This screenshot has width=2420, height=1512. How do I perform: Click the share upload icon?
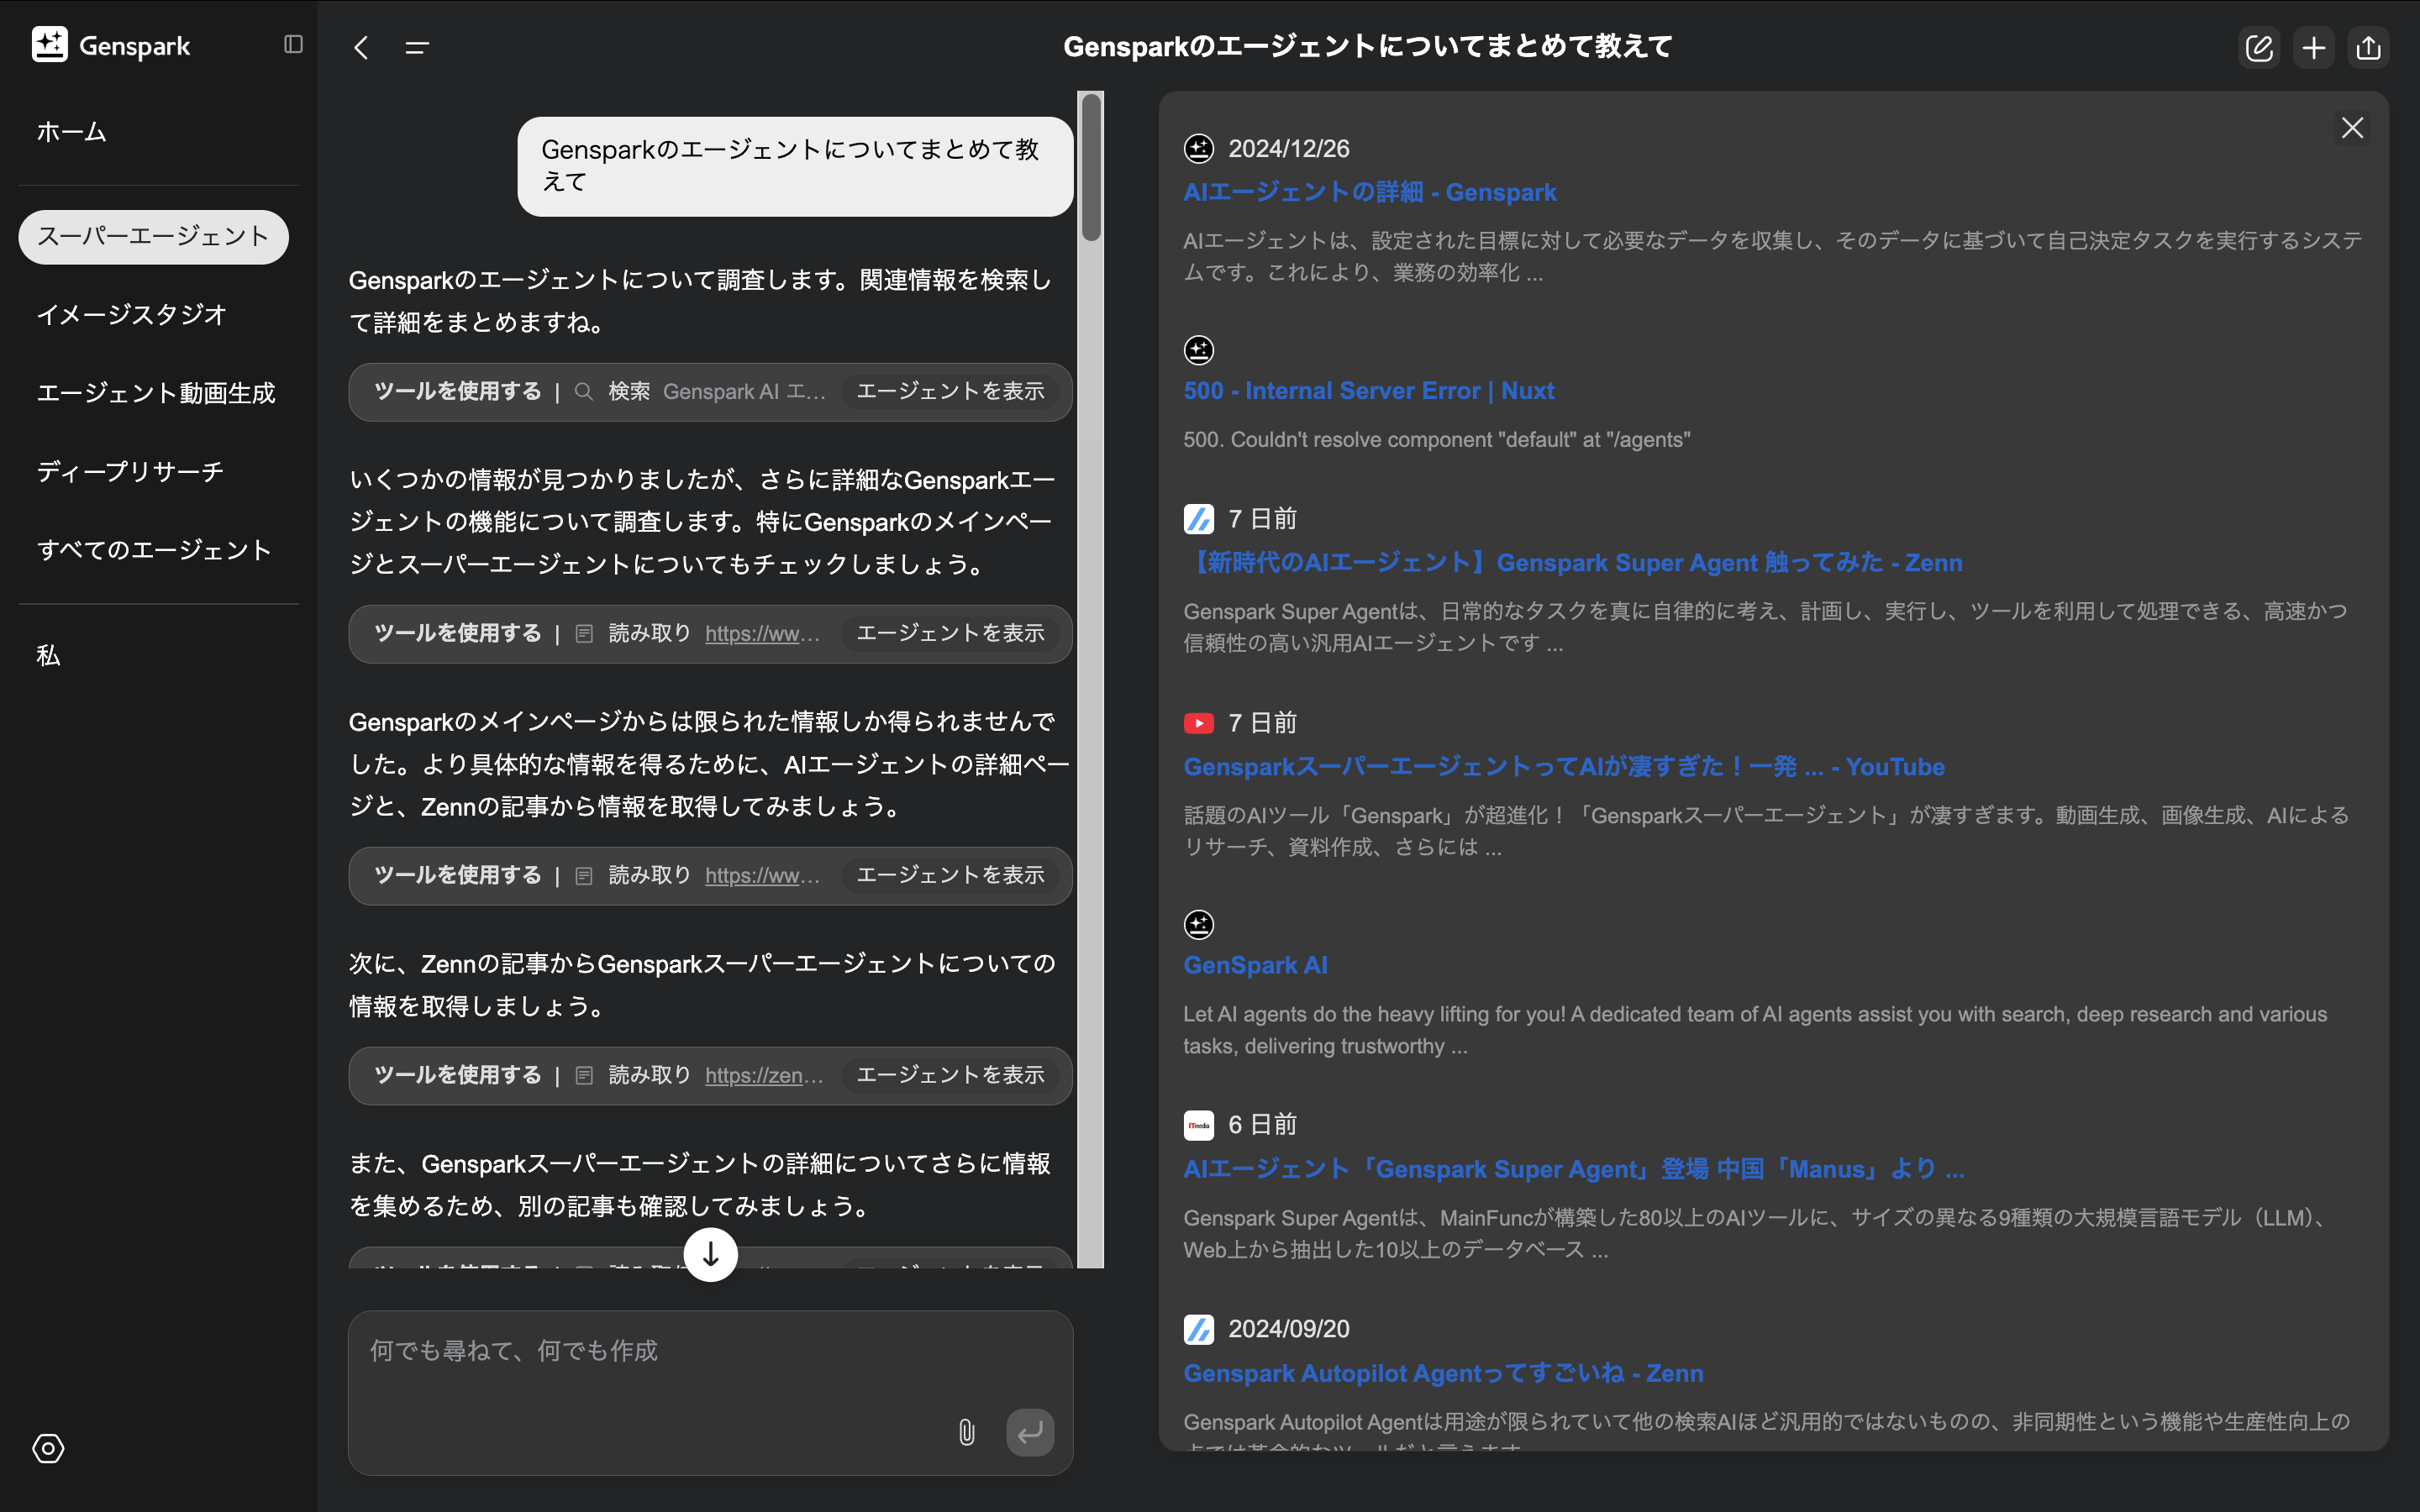(x=2368, y=47)
